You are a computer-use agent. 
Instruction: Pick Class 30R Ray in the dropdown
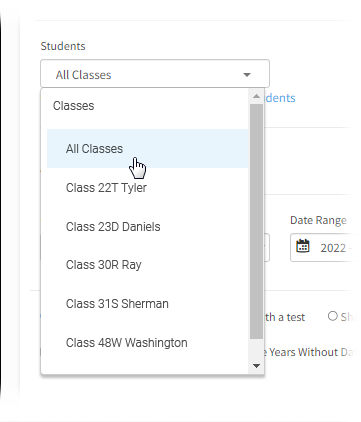[x=148, y=265]
